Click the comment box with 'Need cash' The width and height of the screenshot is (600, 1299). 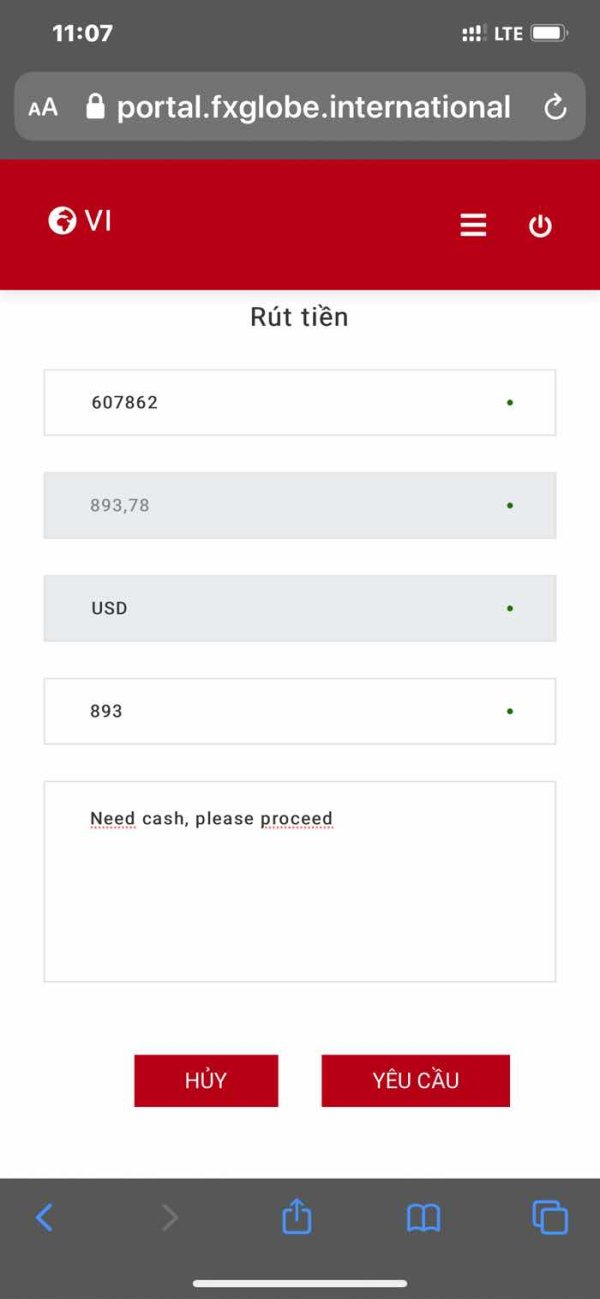pos(300,881)
